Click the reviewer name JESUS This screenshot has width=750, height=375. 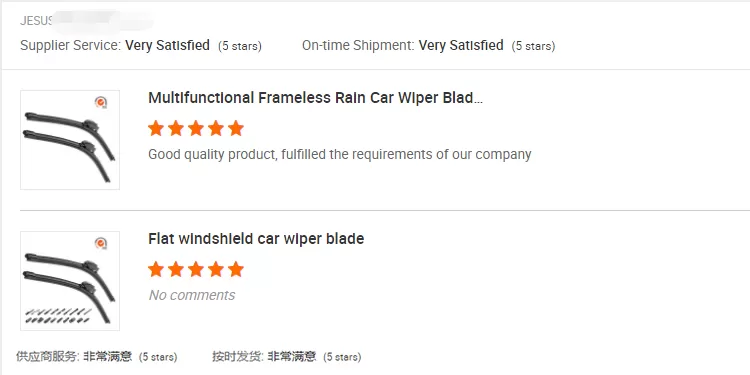(36, 22)
